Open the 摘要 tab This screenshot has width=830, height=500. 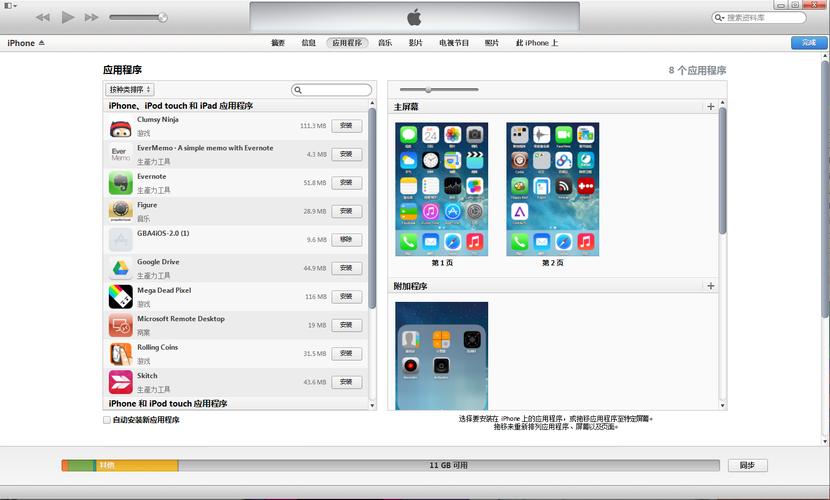[278, 43]
